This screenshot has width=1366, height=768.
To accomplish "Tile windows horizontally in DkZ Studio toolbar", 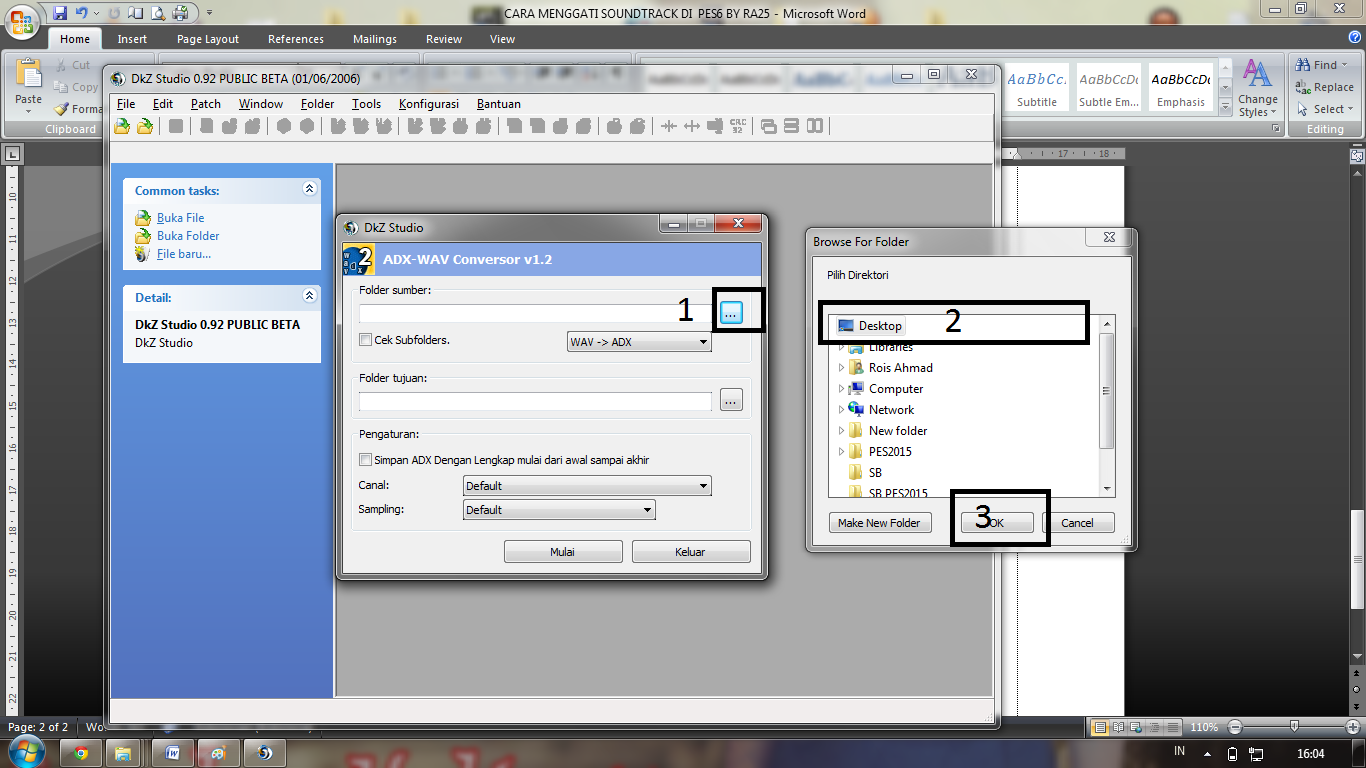I will pos(791,126).
